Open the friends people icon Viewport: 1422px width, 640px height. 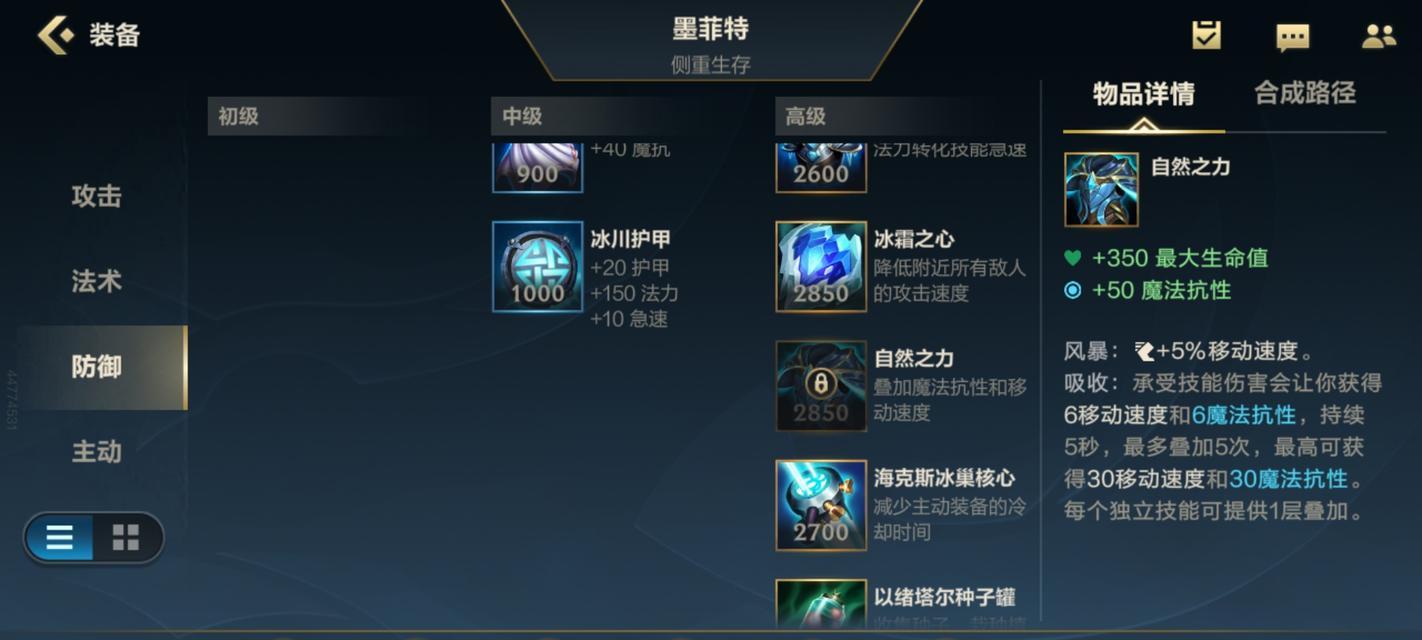[x=1379, y=37]
